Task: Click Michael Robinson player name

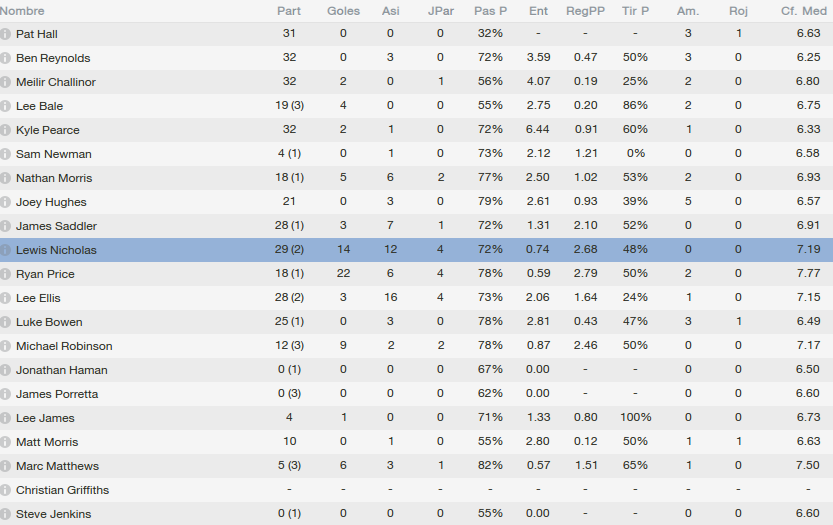Action: tap(64, 346)
